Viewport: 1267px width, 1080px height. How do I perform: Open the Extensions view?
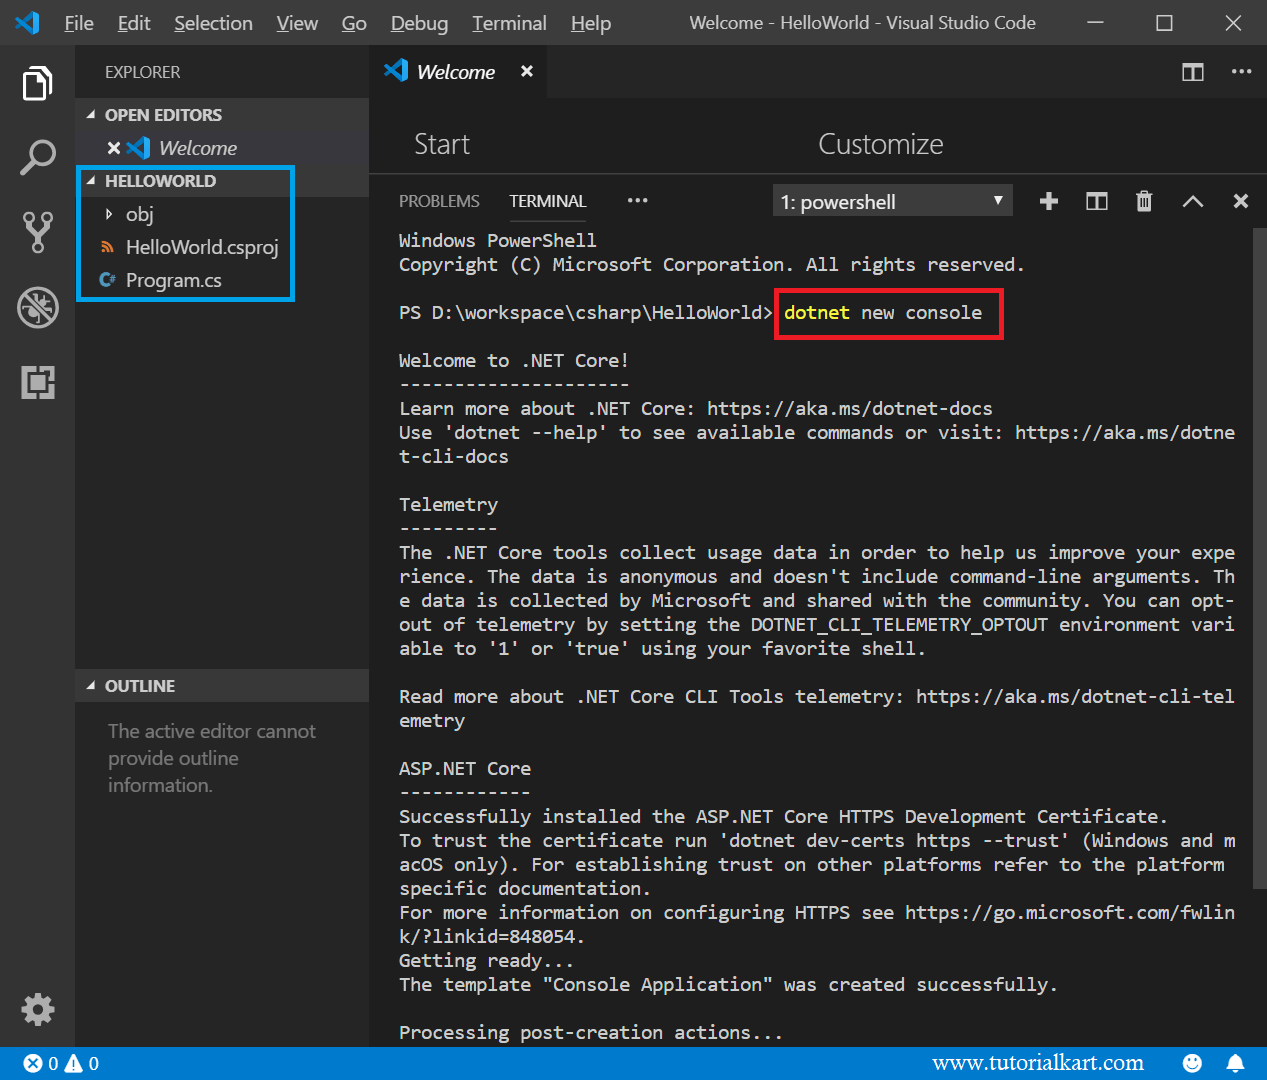[x=37, y=382]
